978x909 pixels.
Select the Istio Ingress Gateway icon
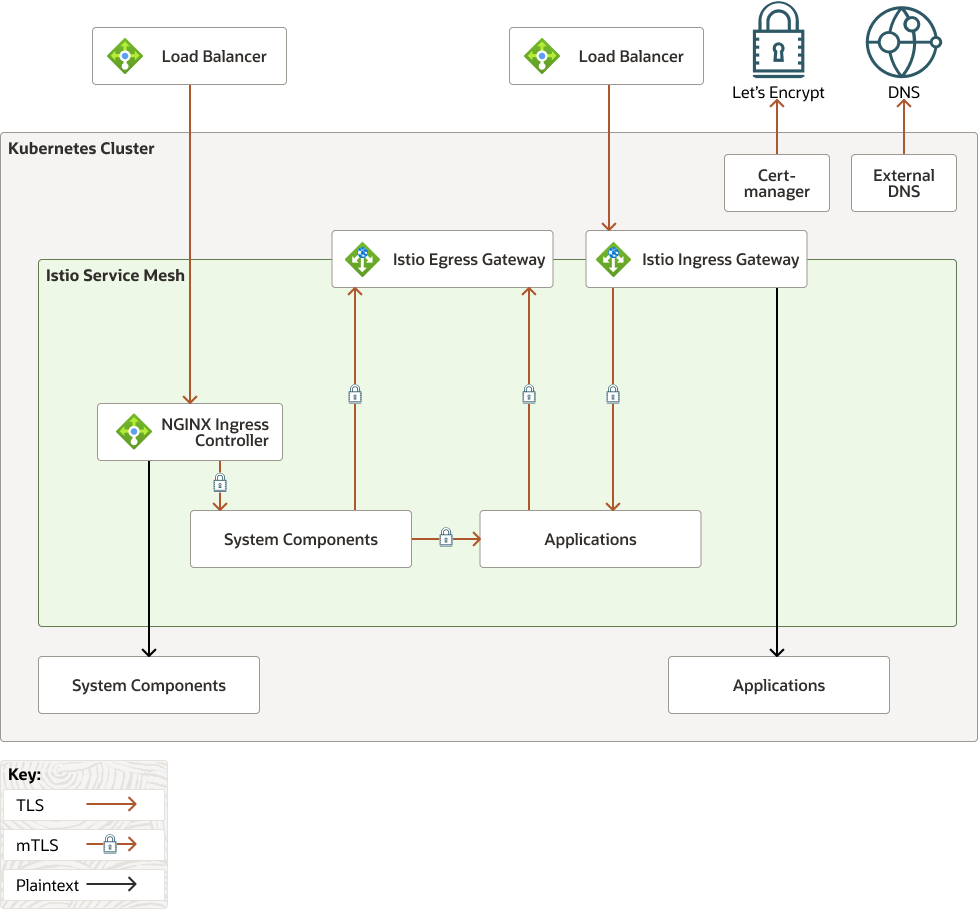612,259
